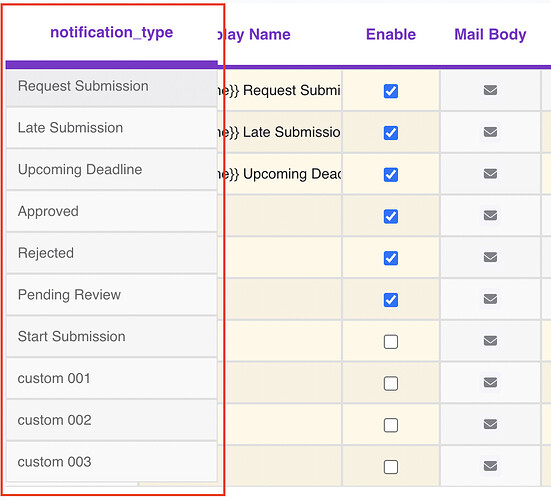Screen dimensions: 551x500
Task: Click mail icon in Start Submission row
Action: tap(490, 340)
